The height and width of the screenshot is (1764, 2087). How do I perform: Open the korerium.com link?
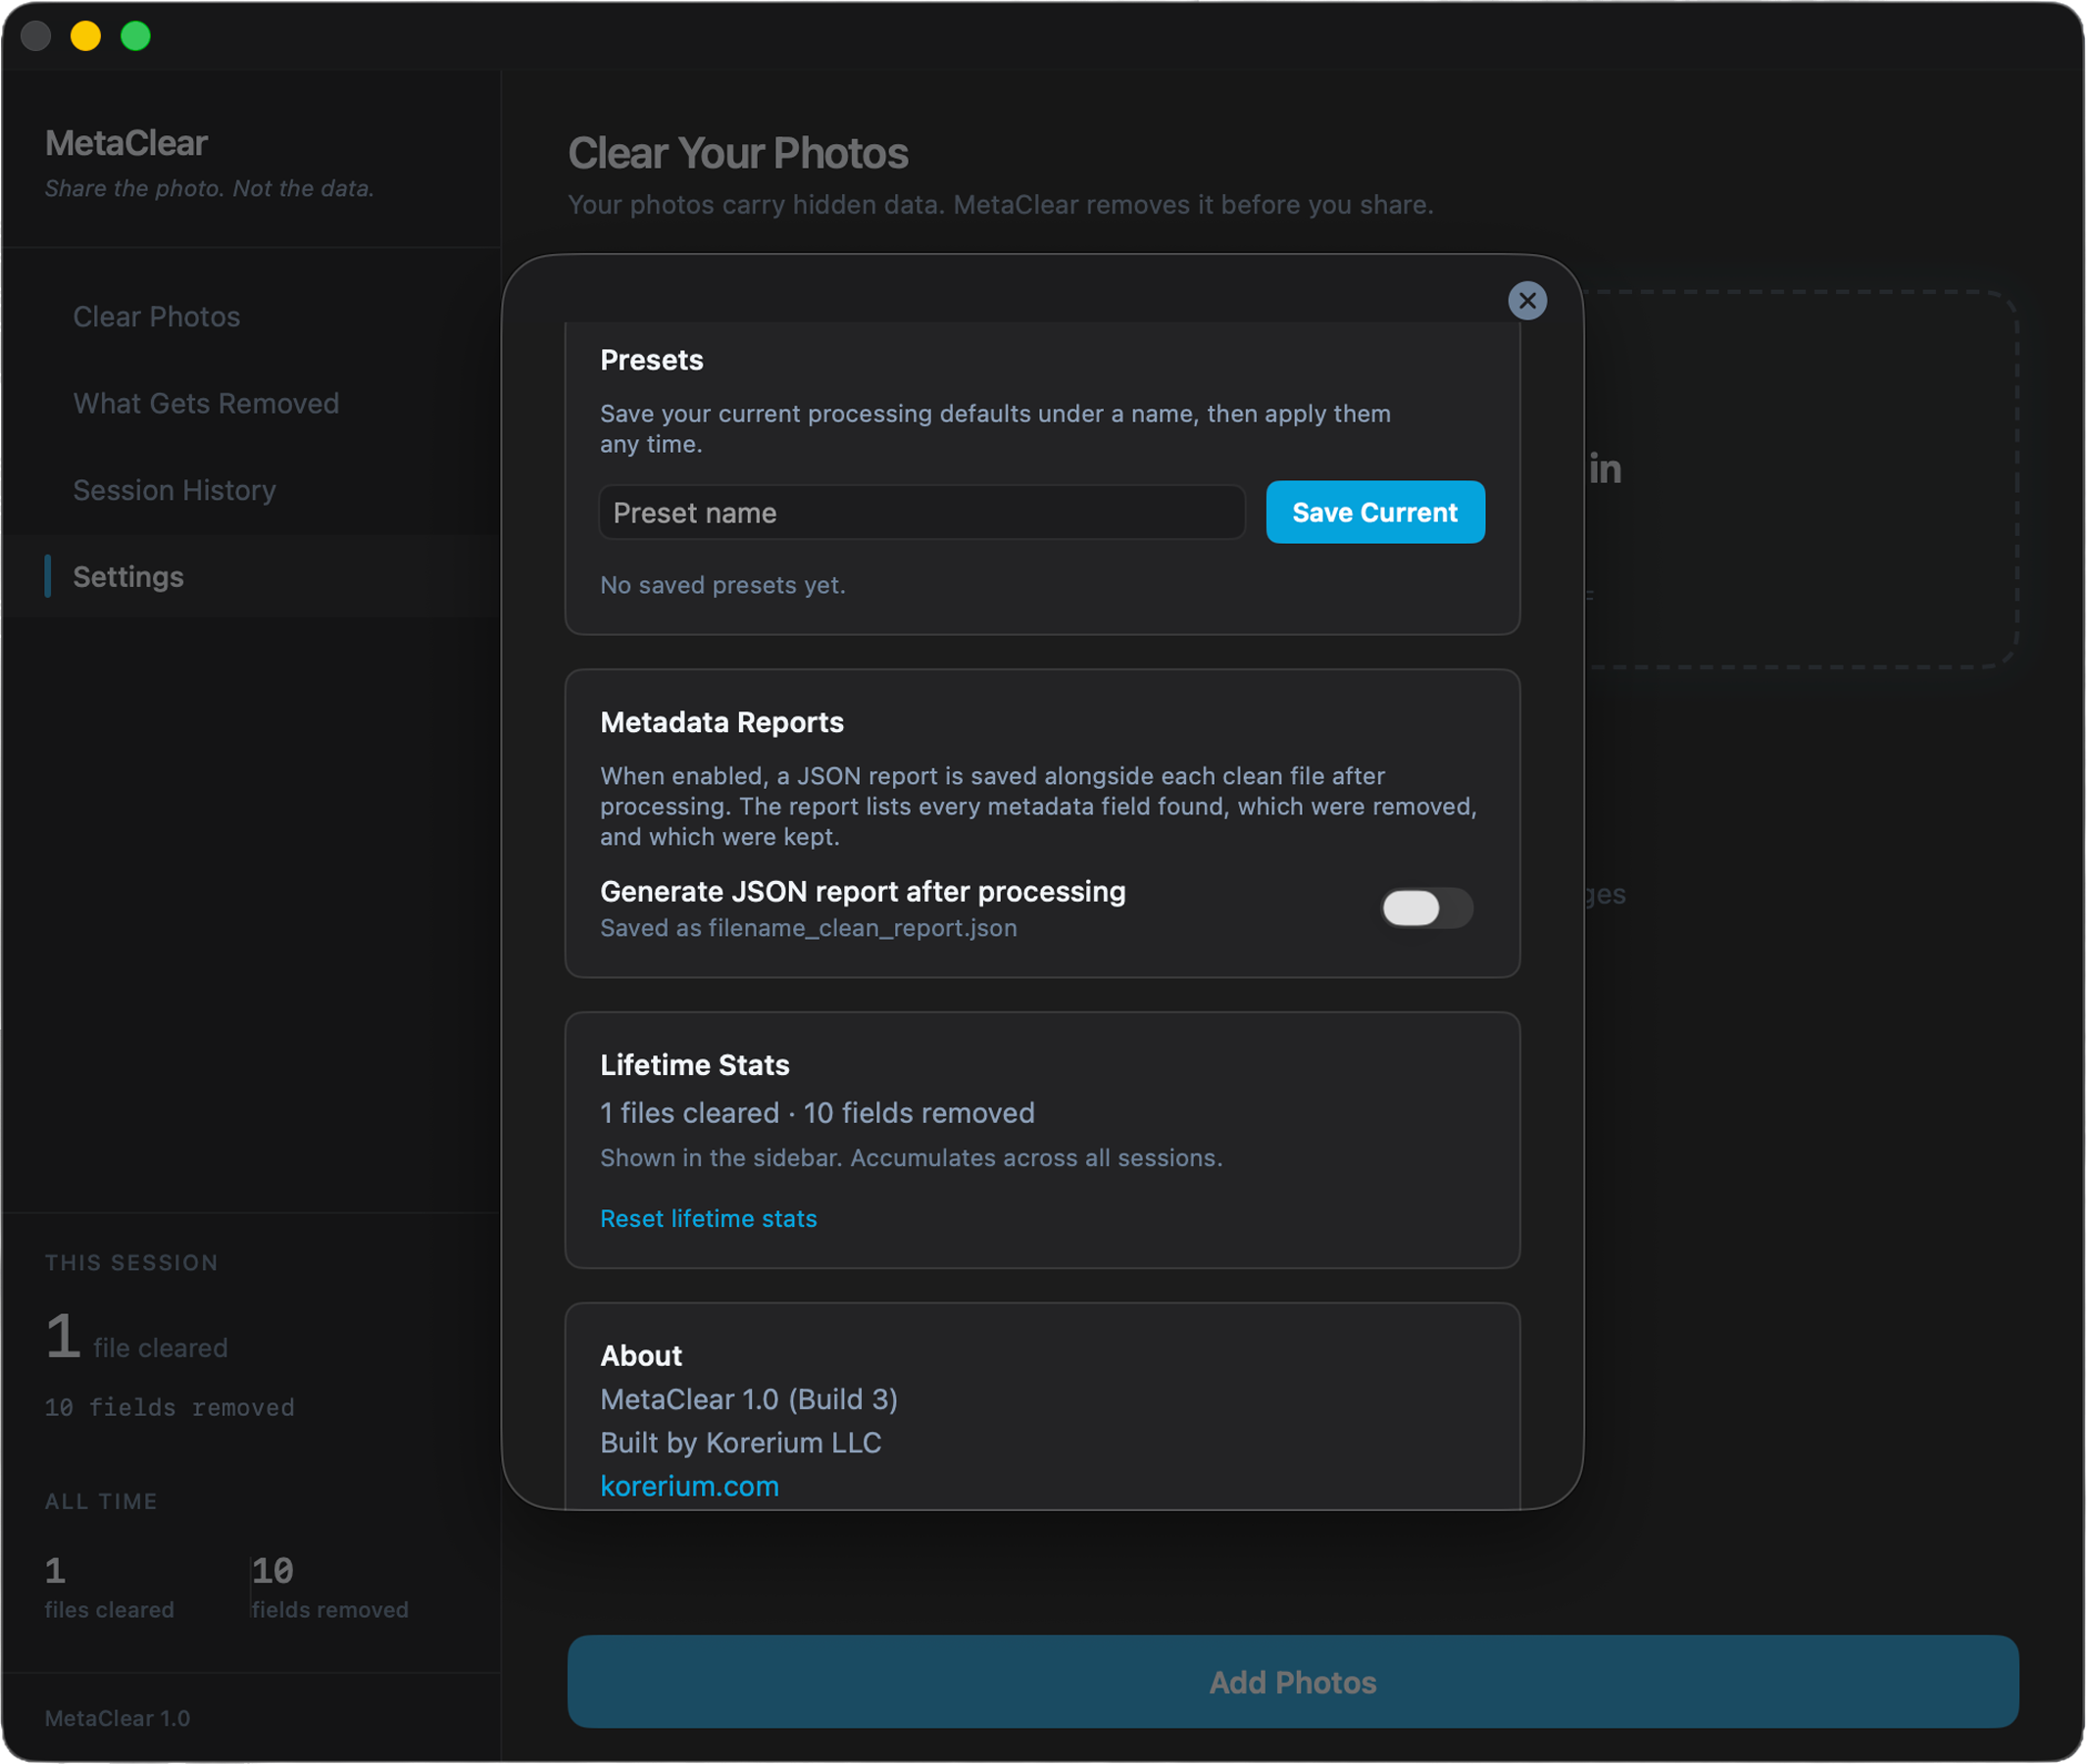(689, 1486)
